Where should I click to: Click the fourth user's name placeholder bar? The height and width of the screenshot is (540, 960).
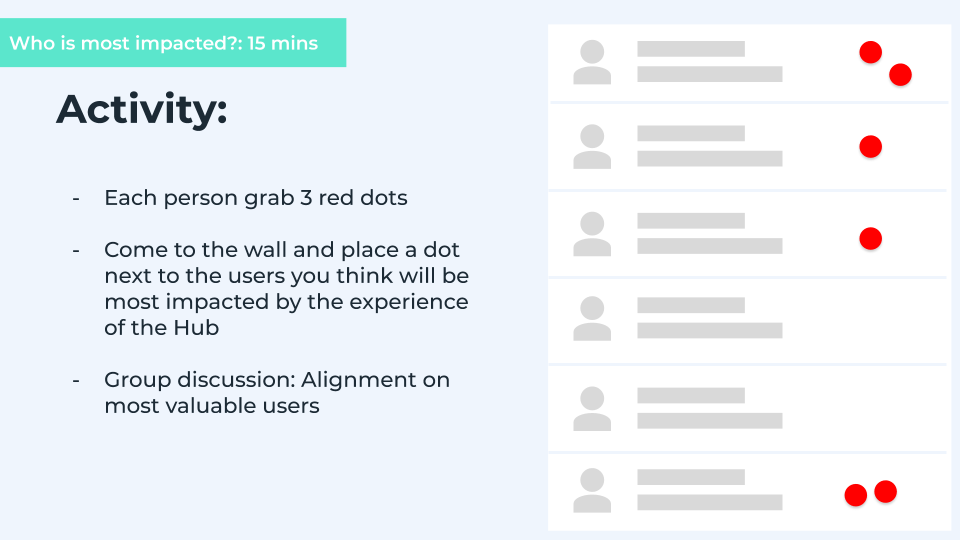(691, 305)
